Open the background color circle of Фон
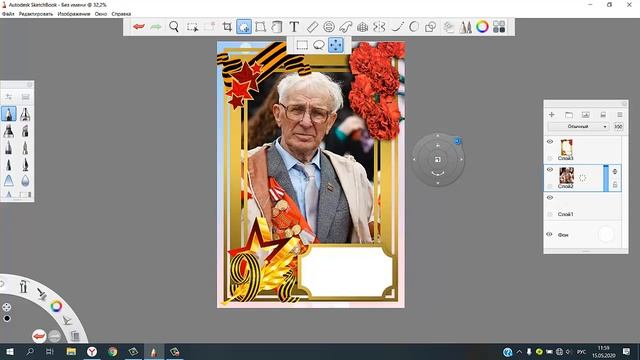This screenshot has height=360, width=640. pos(606,234)
